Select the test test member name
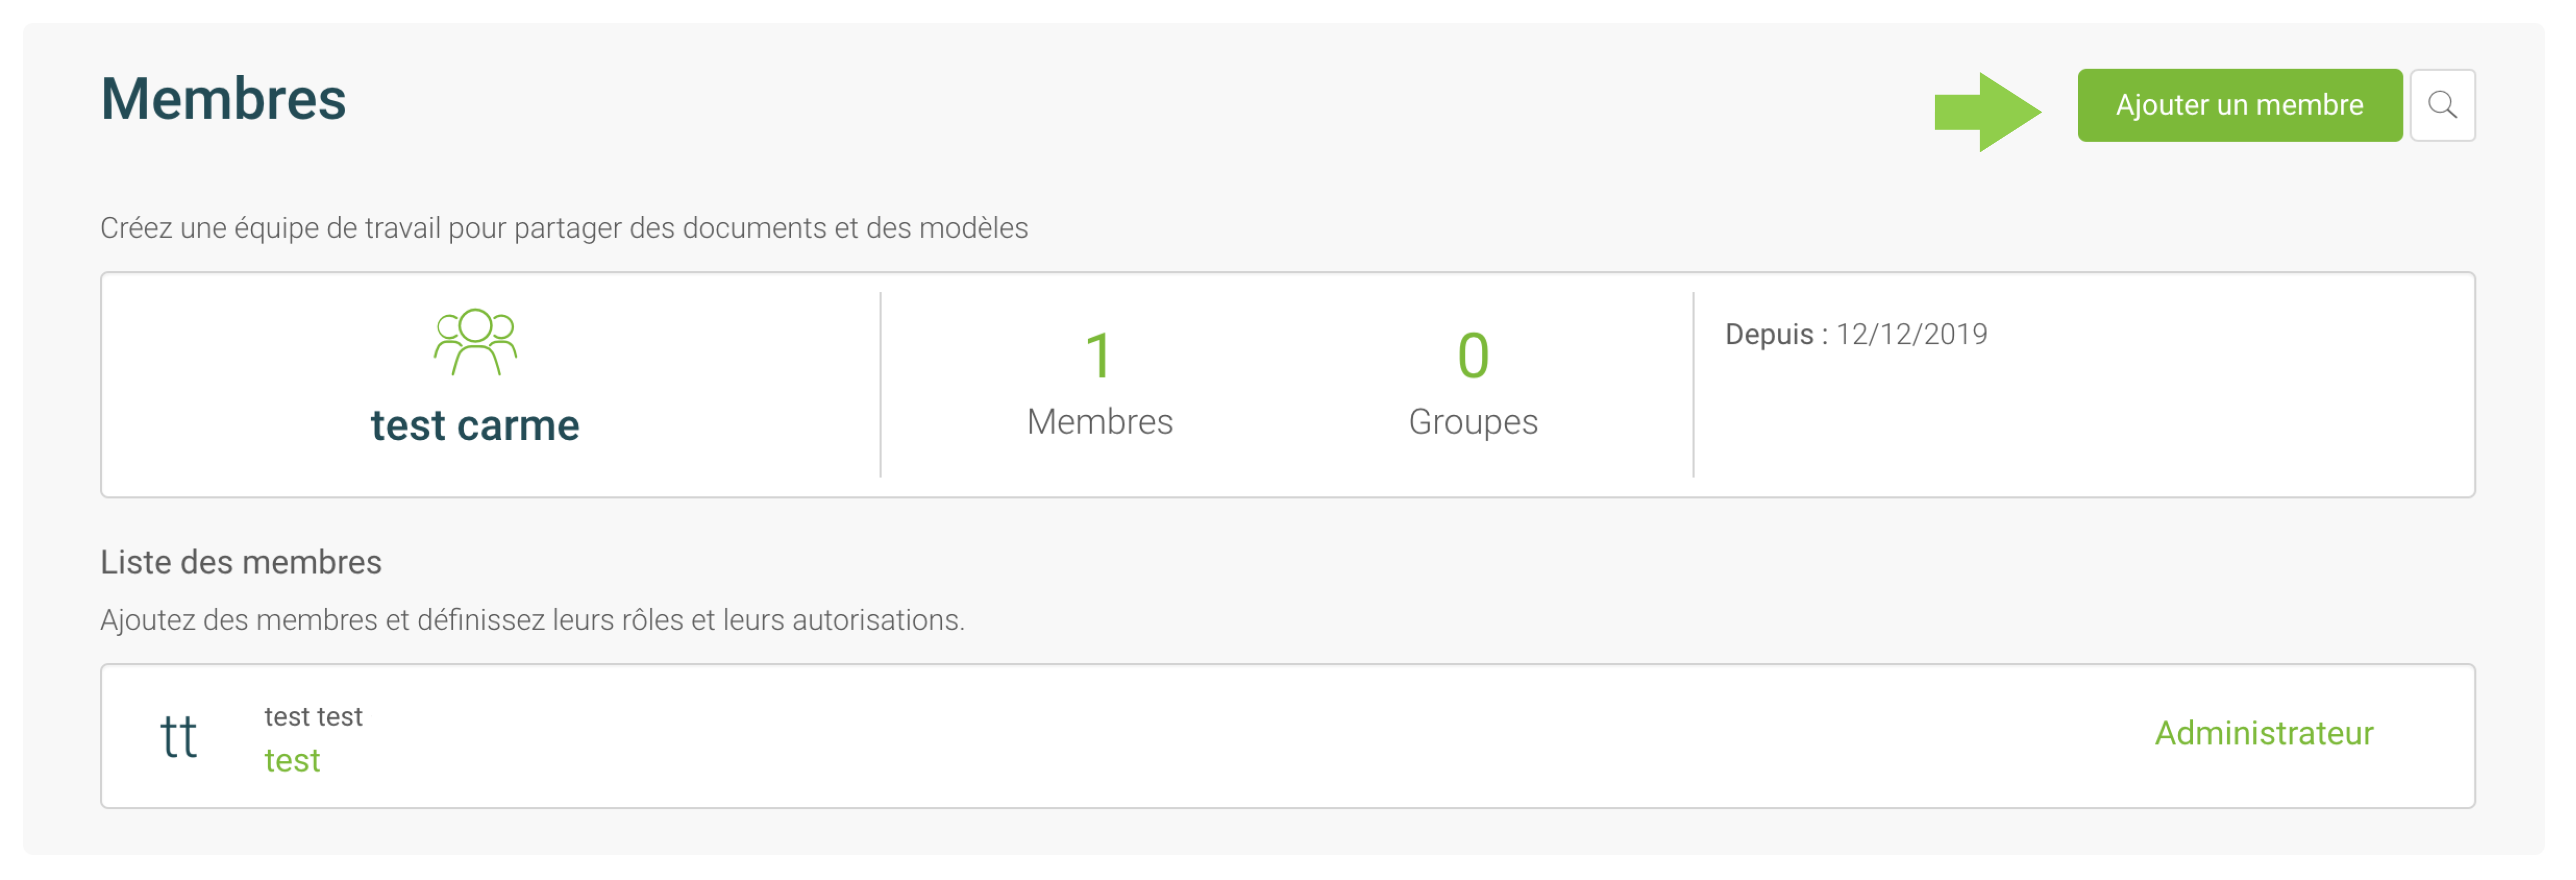This screenshot has height=880, width=2576. click(x=313, y=716)
